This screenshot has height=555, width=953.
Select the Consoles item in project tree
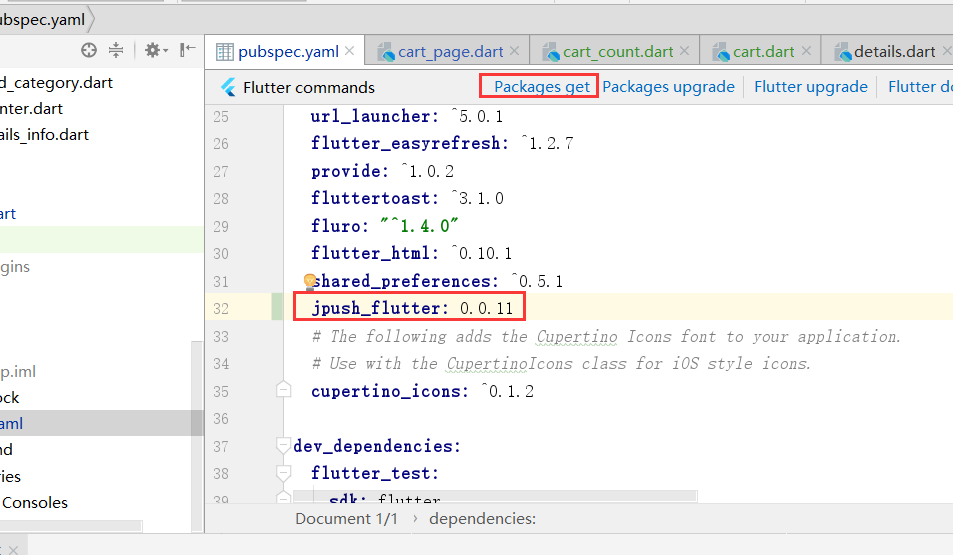[x=35, y=503]
